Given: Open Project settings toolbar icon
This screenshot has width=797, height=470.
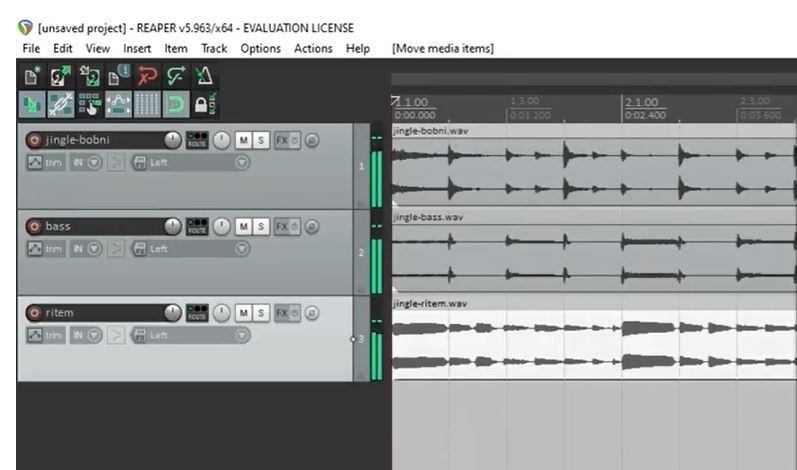Looking at the screenshot, I should coord(118,76).
